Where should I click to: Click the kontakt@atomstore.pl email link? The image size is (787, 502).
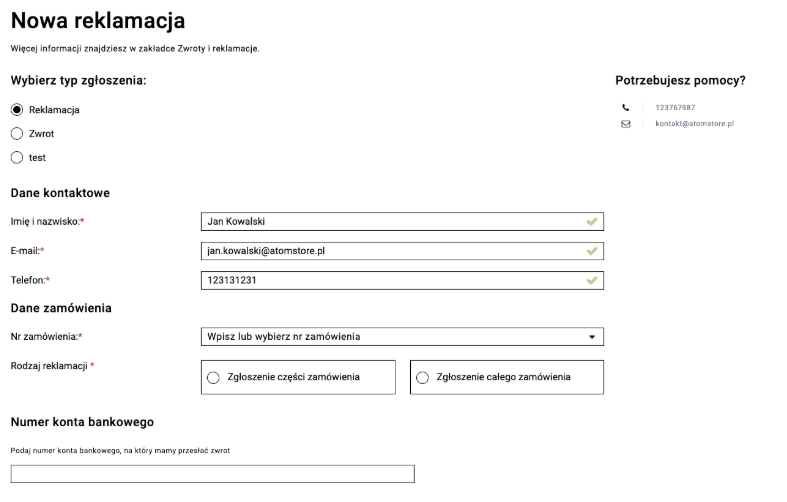pyautogui.click(x=695, y=124)
